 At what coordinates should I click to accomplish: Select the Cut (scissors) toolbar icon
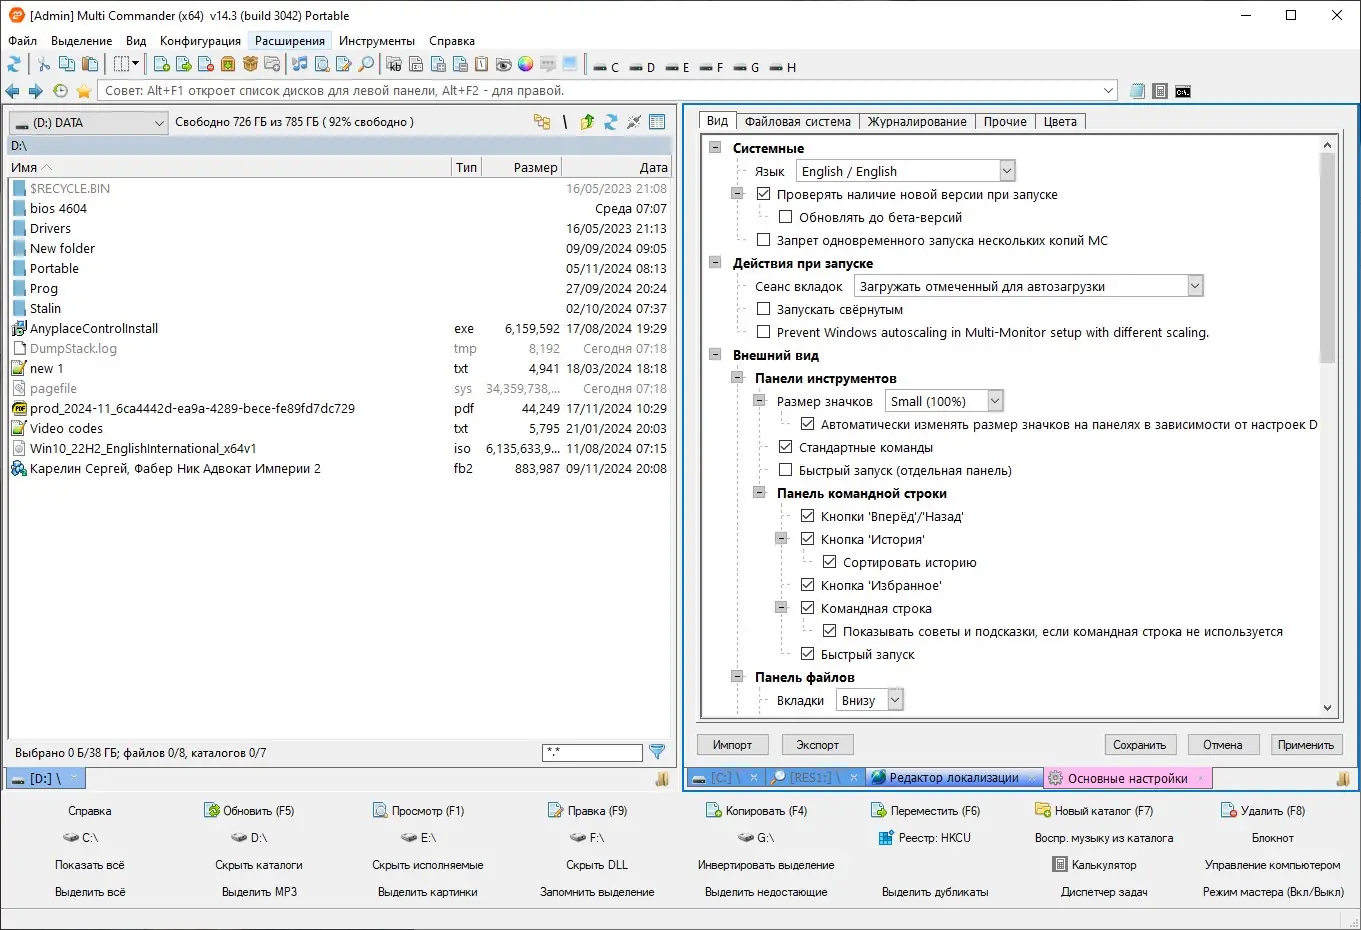44,64
